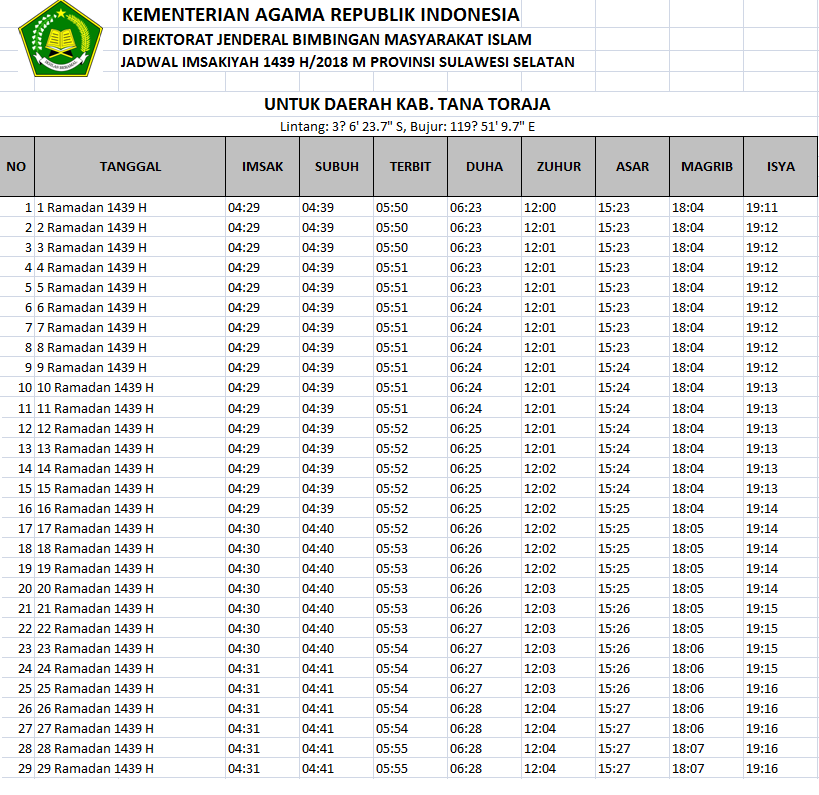Viewport: 819px width, 795px height.
Task: Select the ASAR column header
Action: pyautogui.click(x=633, y=167)
